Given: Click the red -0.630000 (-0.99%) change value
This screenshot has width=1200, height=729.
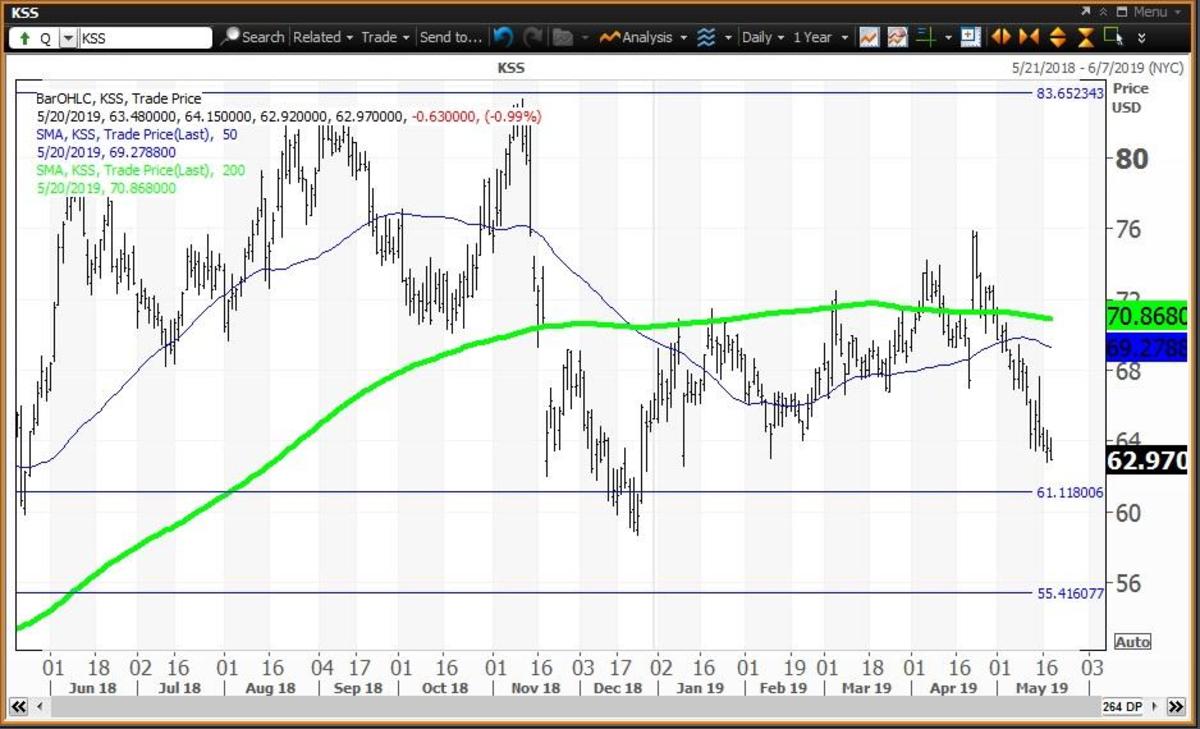Looking at the screenshot, I should (x=478, y=116).
